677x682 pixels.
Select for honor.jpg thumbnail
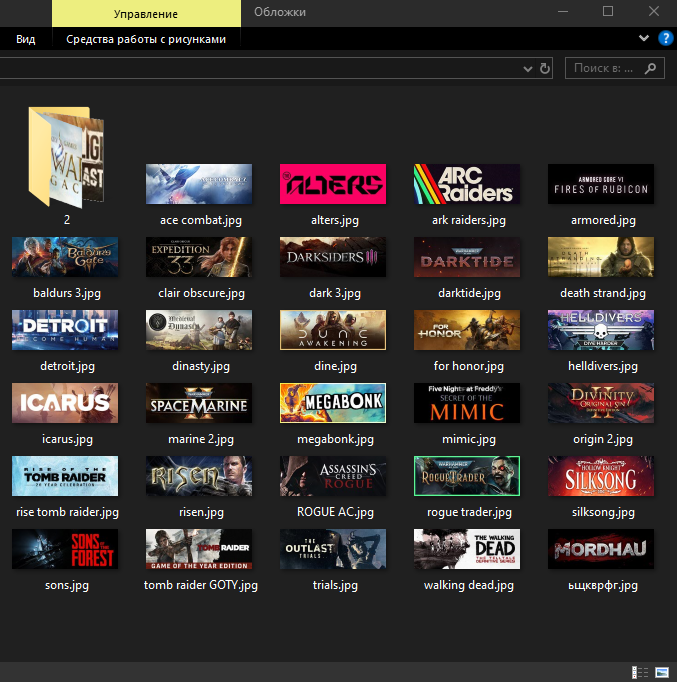467,330
